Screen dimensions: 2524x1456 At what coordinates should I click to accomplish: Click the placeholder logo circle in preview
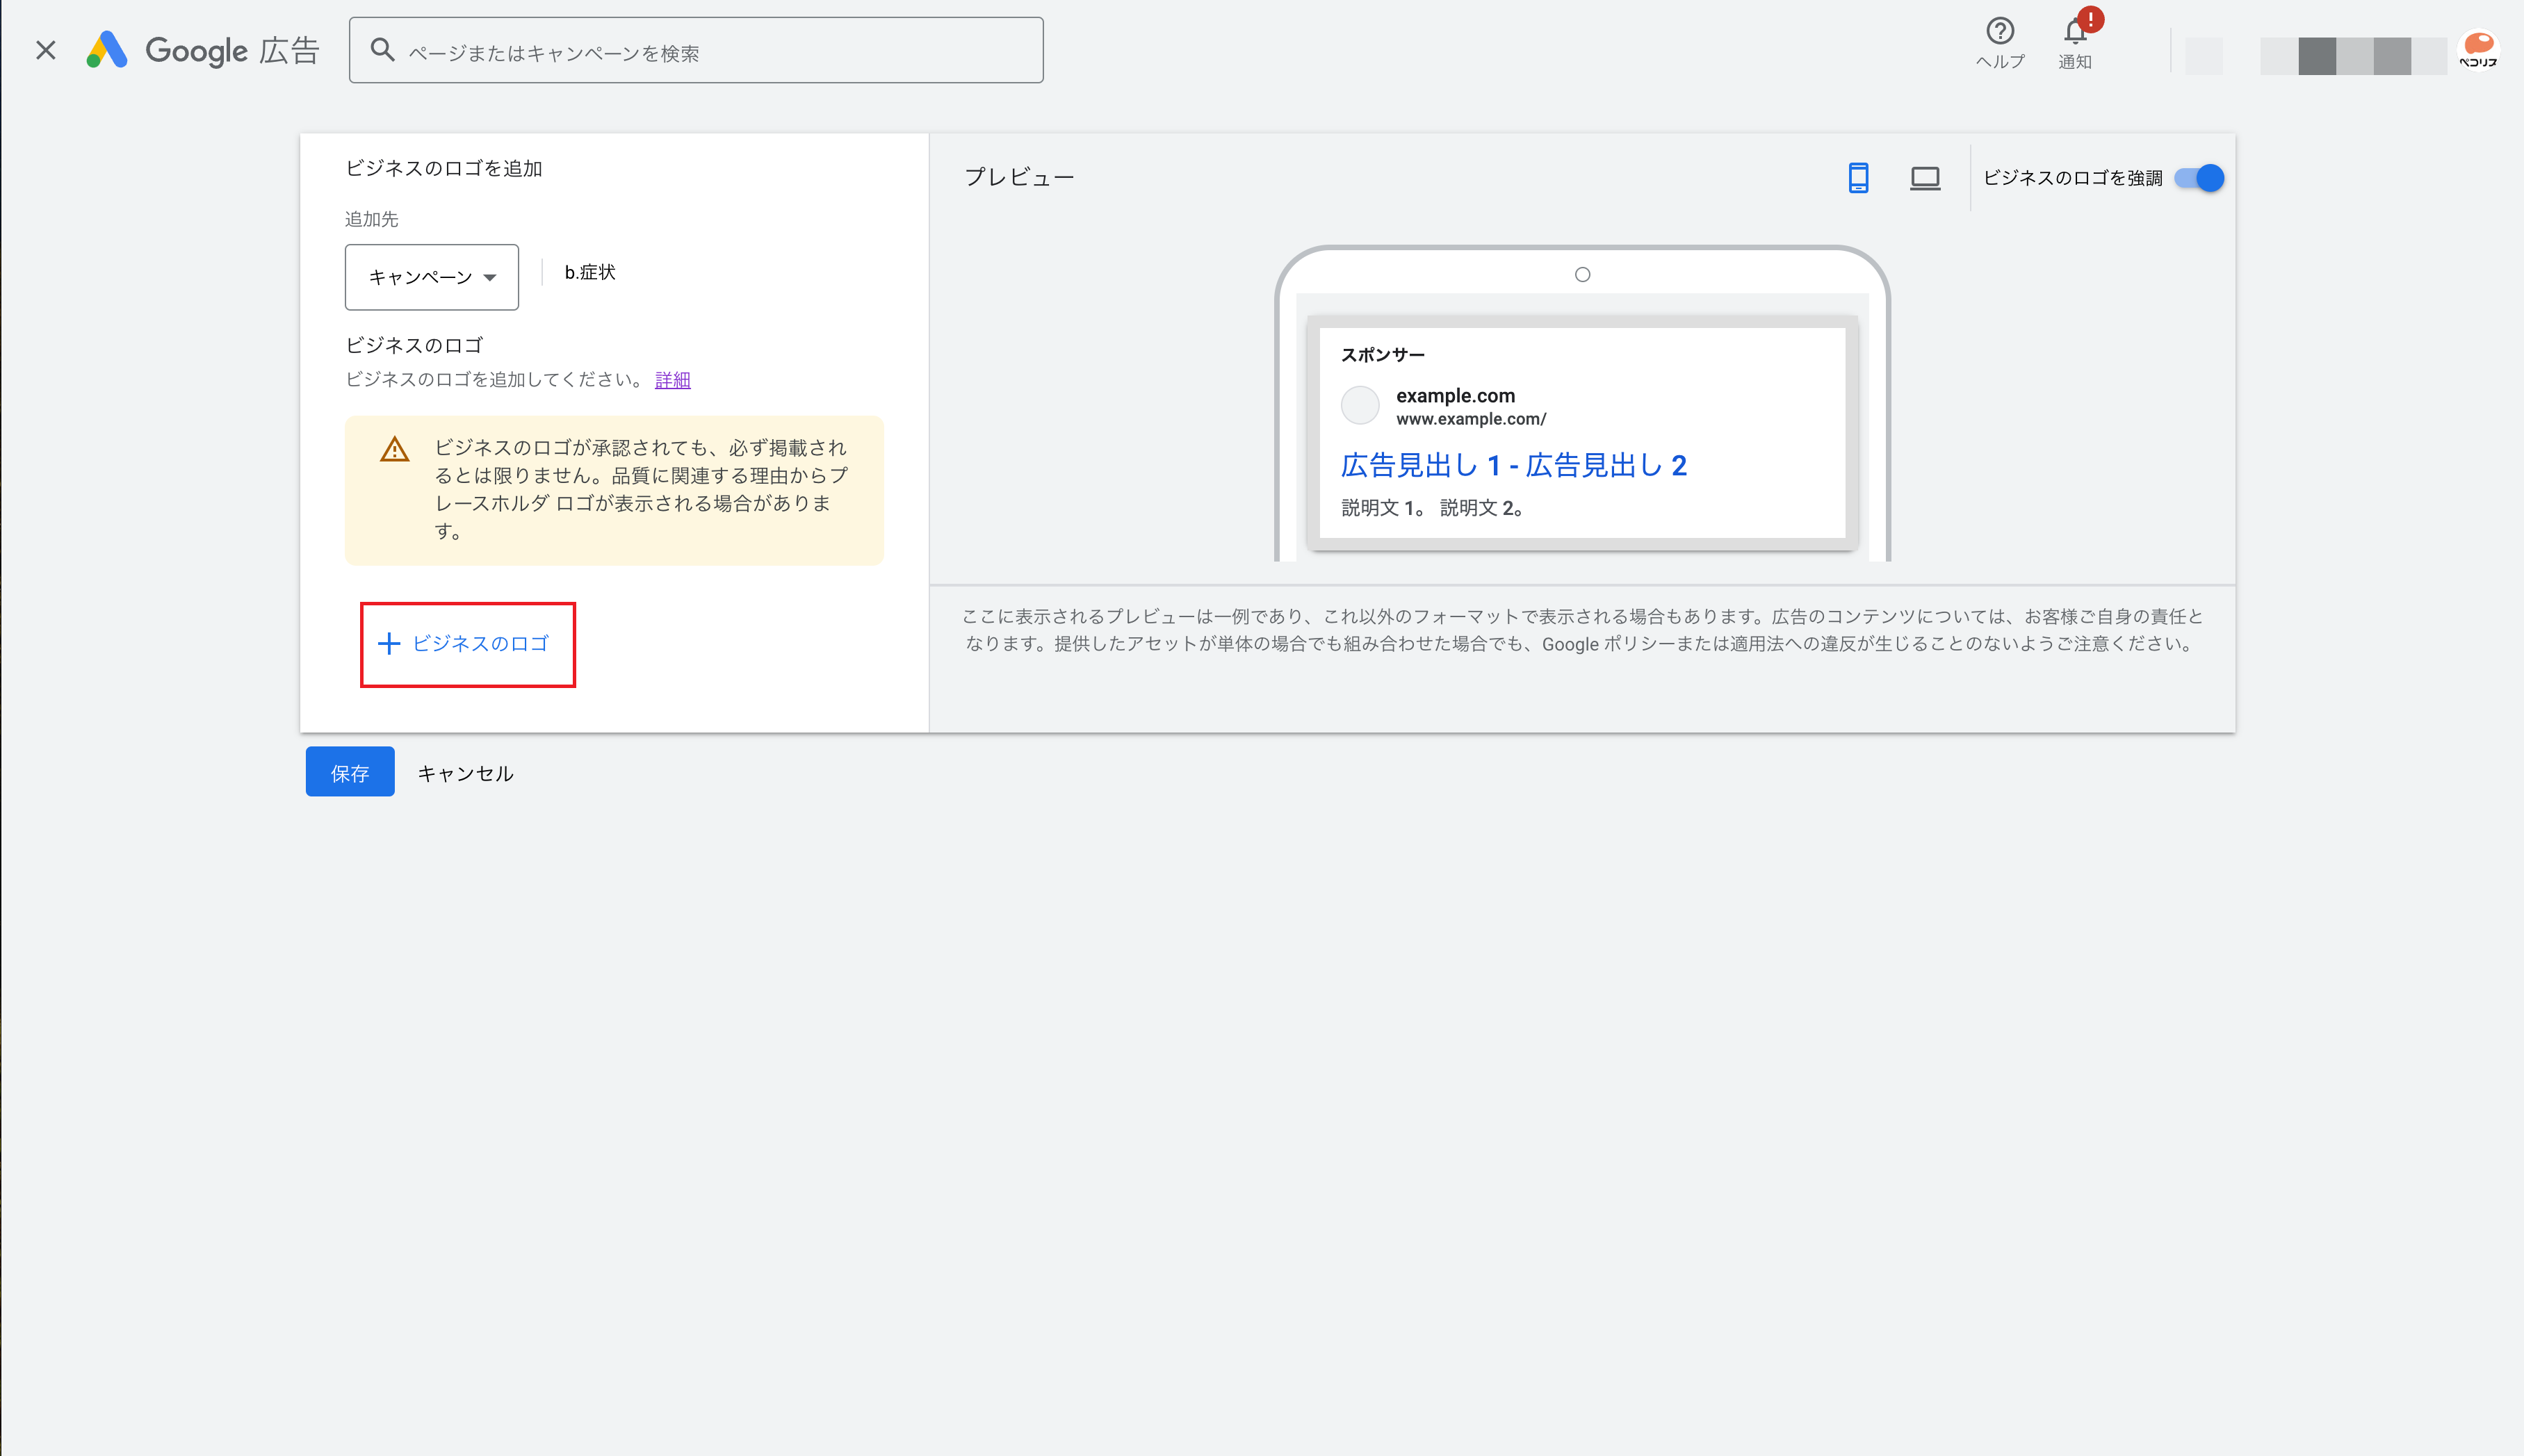[1359, 406]
